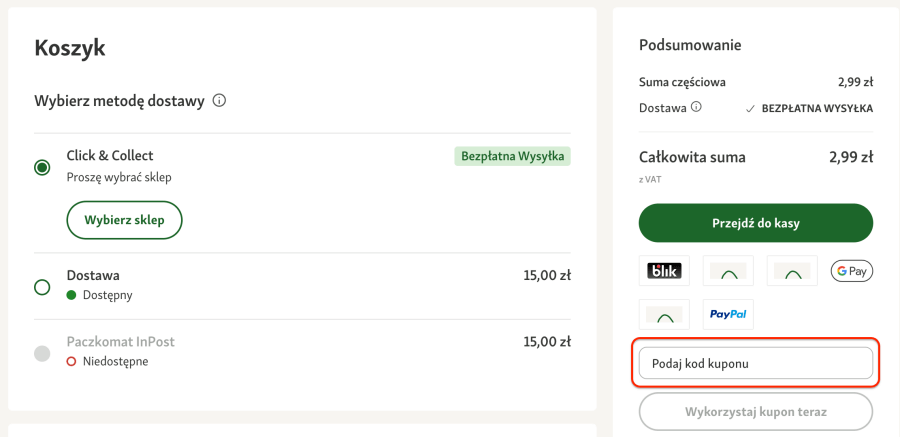Select the Click & Collect radio button

pyautogui.click(x=42, y=167)
